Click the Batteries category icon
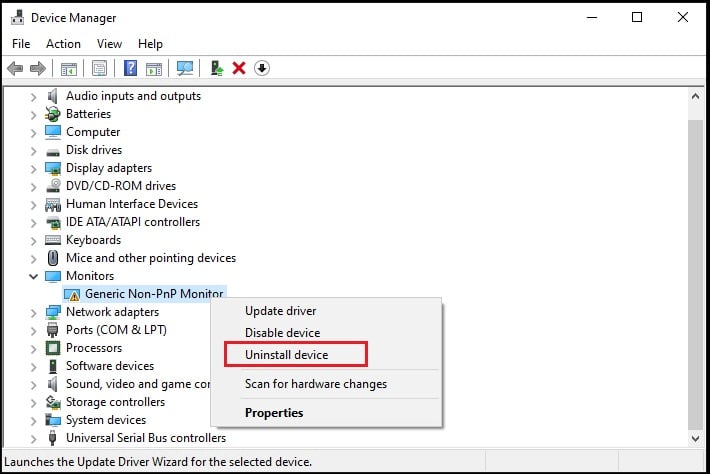This screenshot has width=710, height=474. pos(53,114)
